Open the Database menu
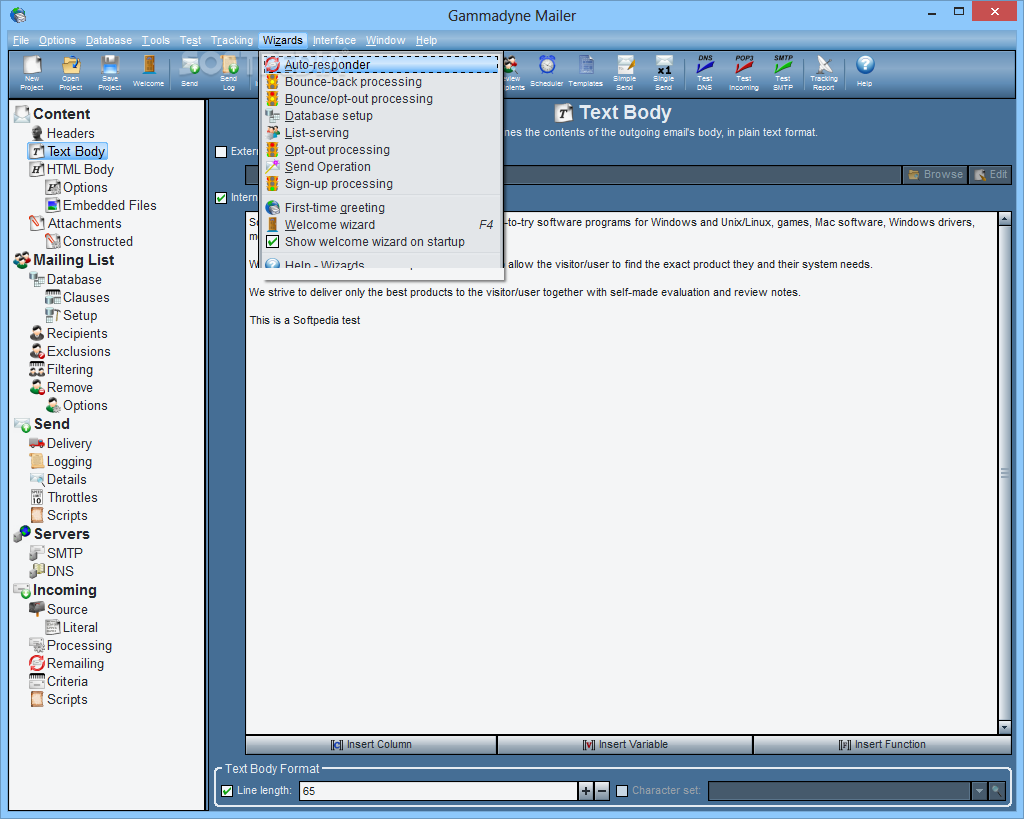Viewport: 1024px width, 819px height. tap(109, 40)
